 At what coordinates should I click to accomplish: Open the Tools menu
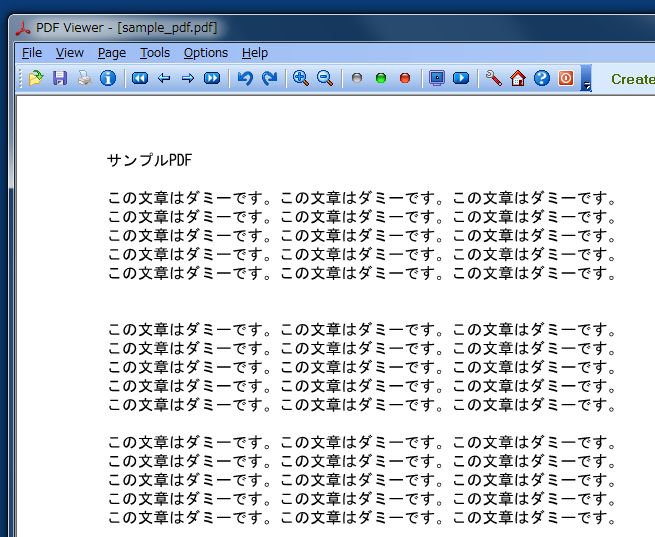pyautogui.click(x=155, y=53)
